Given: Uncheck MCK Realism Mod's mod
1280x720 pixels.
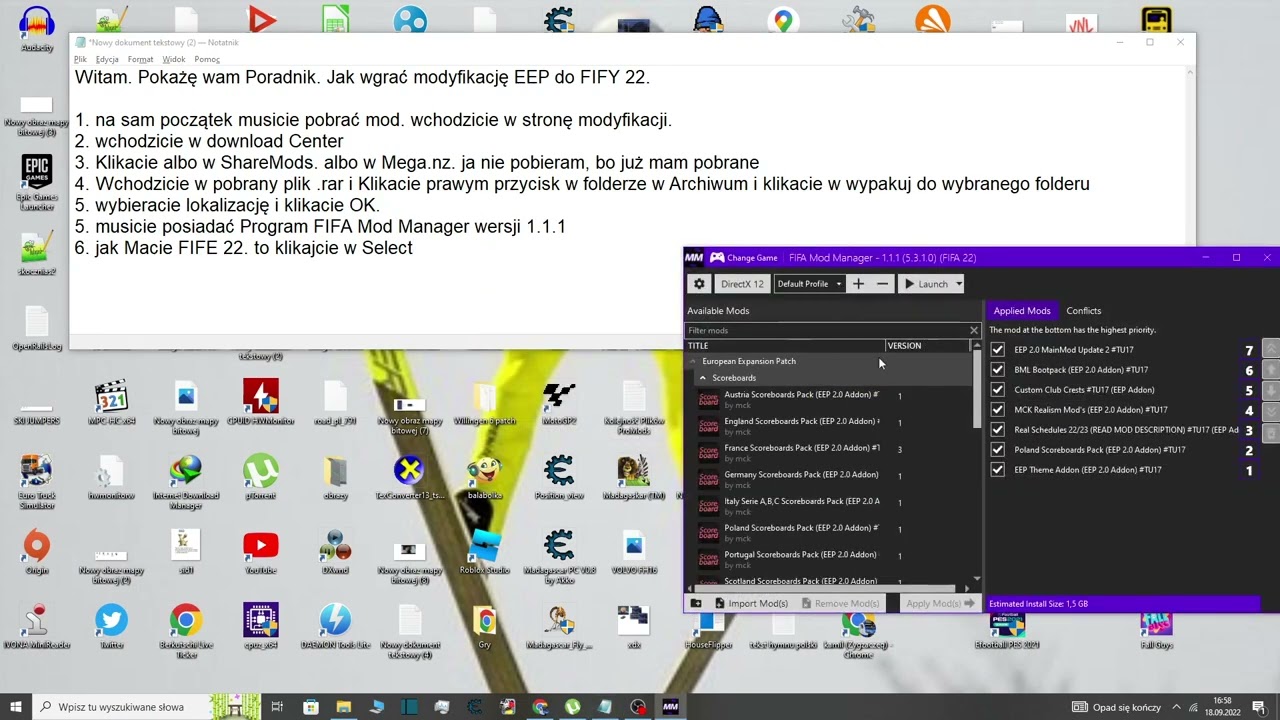Looking at the screenshot, I should click(997, 410).
